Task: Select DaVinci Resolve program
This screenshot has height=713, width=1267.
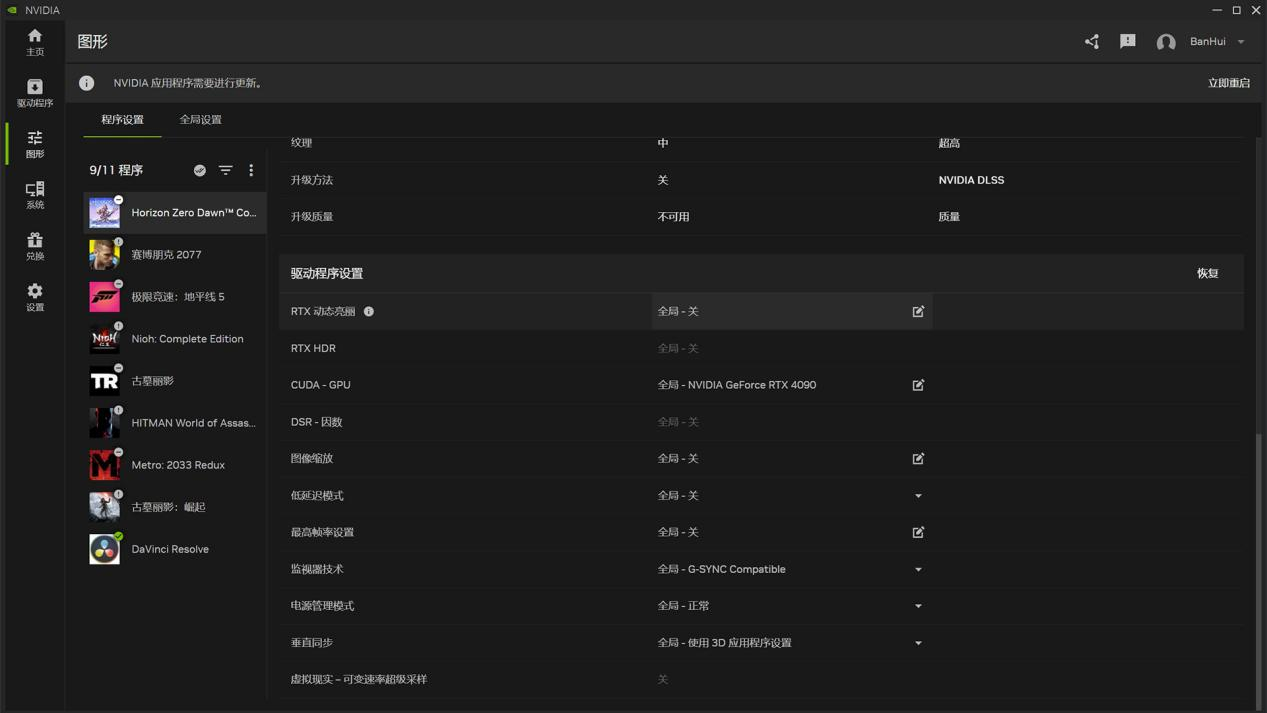Action: point(175,549)
